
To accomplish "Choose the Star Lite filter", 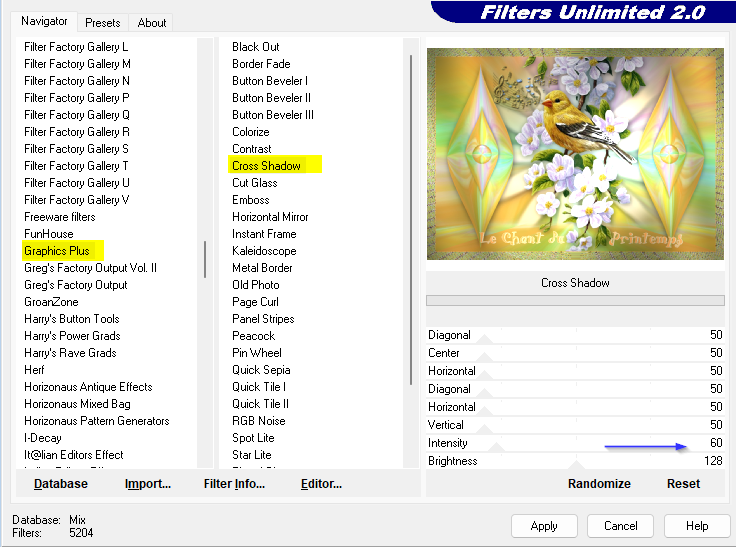I will pyautogui.click(x=252, y=455).
